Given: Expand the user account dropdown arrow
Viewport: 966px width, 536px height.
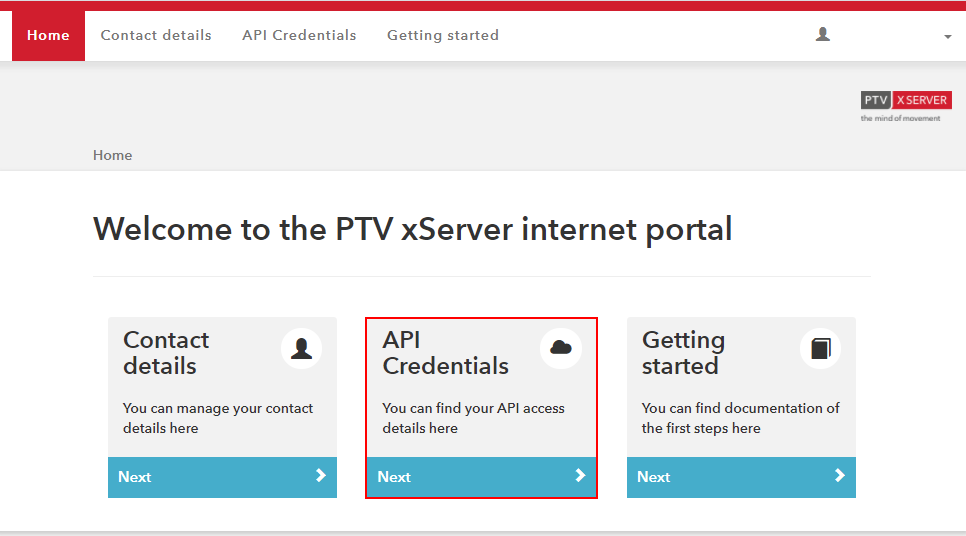Looking at the screenshot, I should [x=948, y=37].
